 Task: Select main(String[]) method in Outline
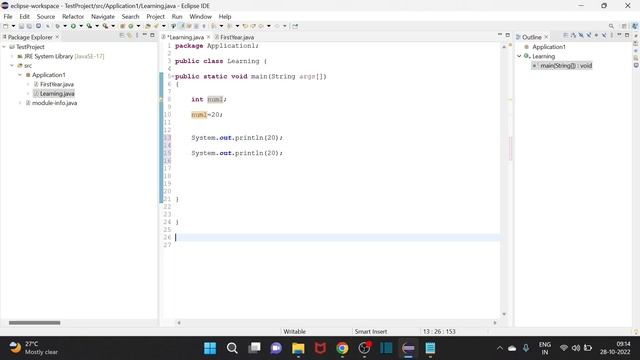566,66
